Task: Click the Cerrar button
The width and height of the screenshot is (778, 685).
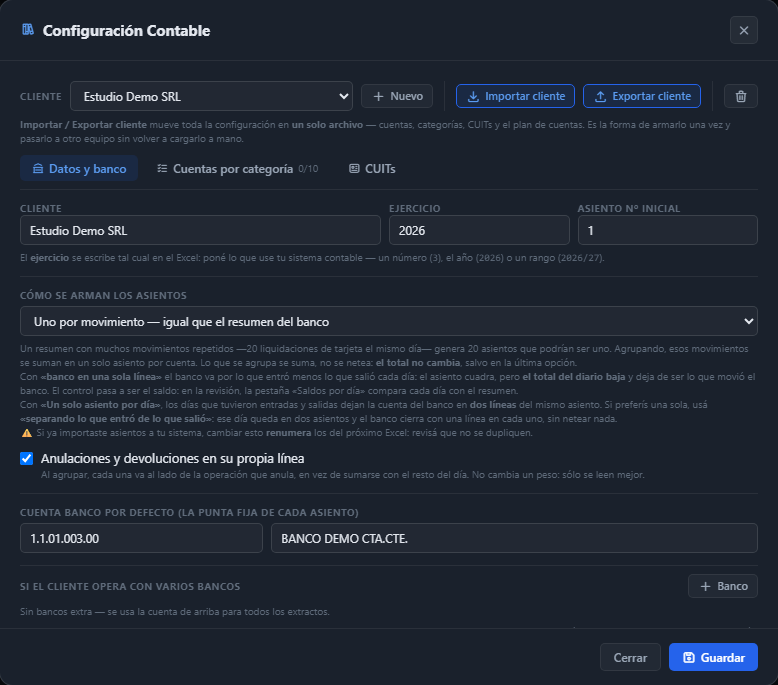Action: click(x=630, y=657)
